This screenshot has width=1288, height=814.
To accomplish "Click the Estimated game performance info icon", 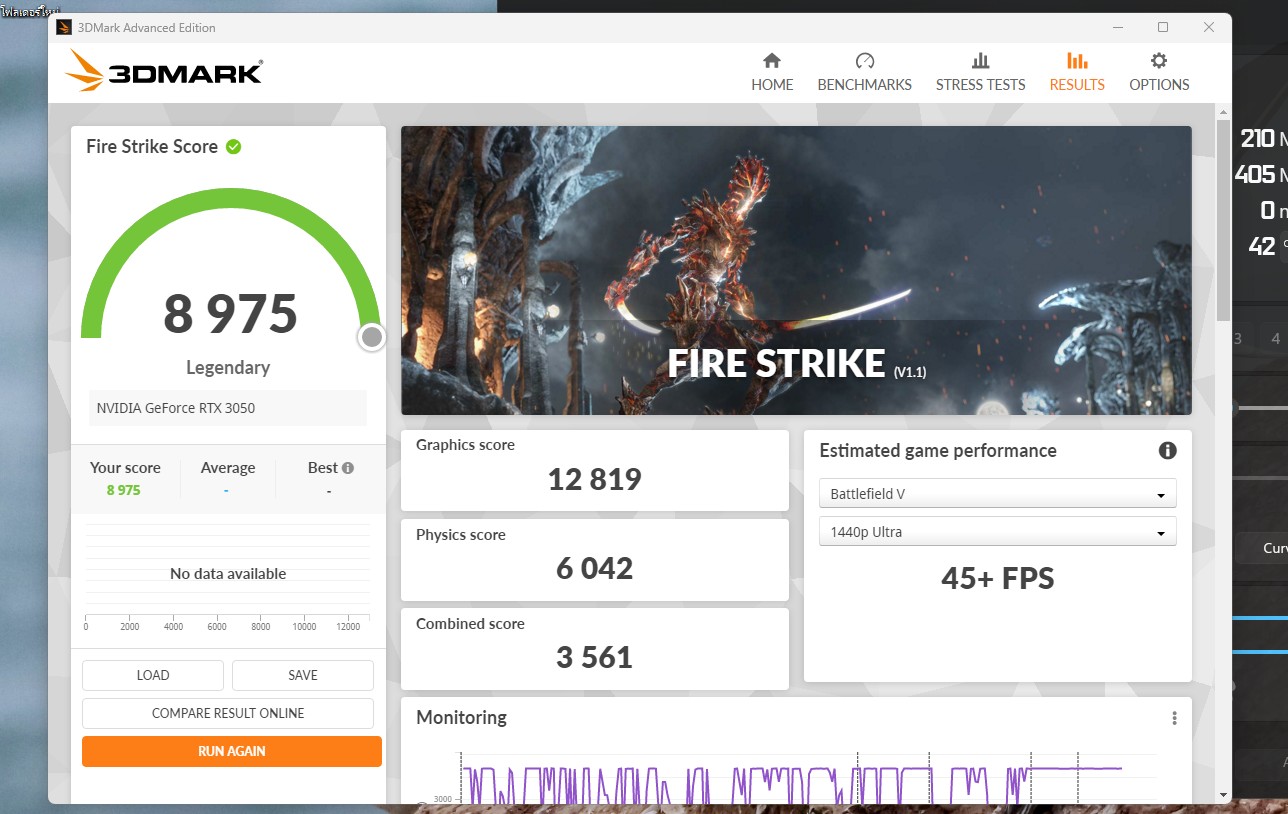I will tap(1167, 451).
